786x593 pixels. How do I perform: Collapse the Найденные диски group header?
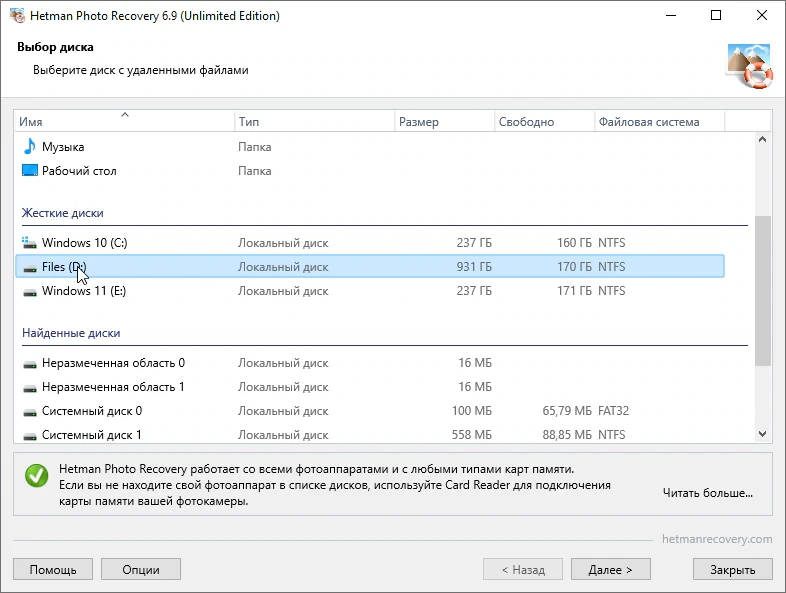(x=71, y=333)
